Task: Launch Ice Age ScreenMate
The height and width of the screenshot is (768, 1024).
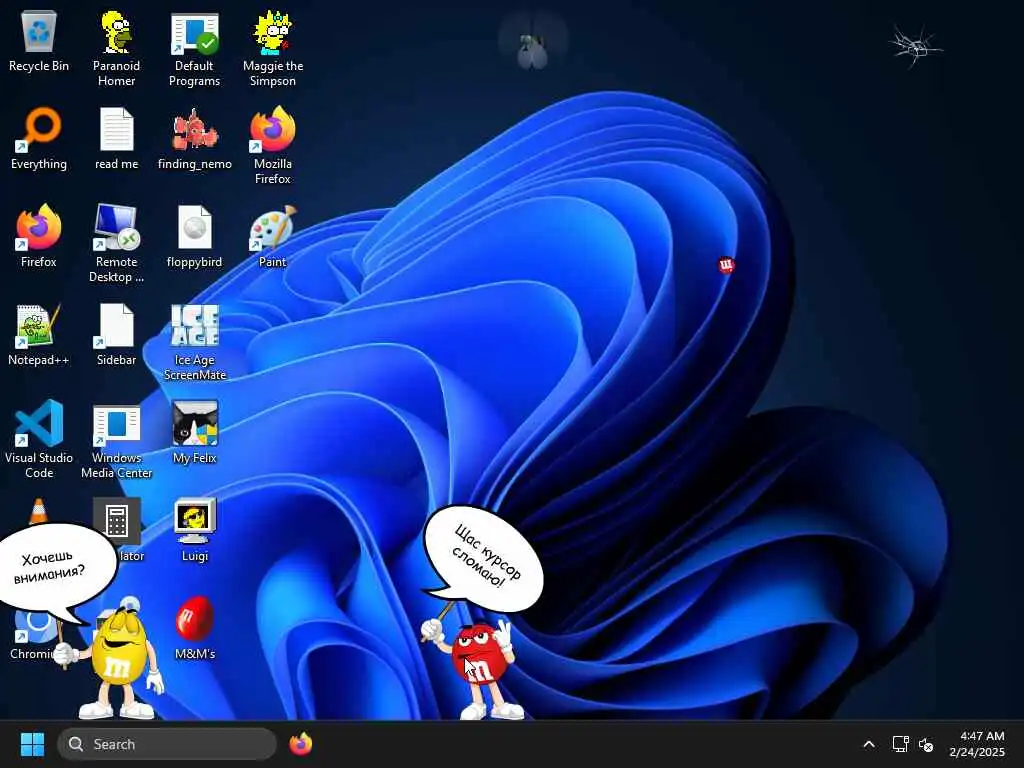Action: click(x=195, y=342)
